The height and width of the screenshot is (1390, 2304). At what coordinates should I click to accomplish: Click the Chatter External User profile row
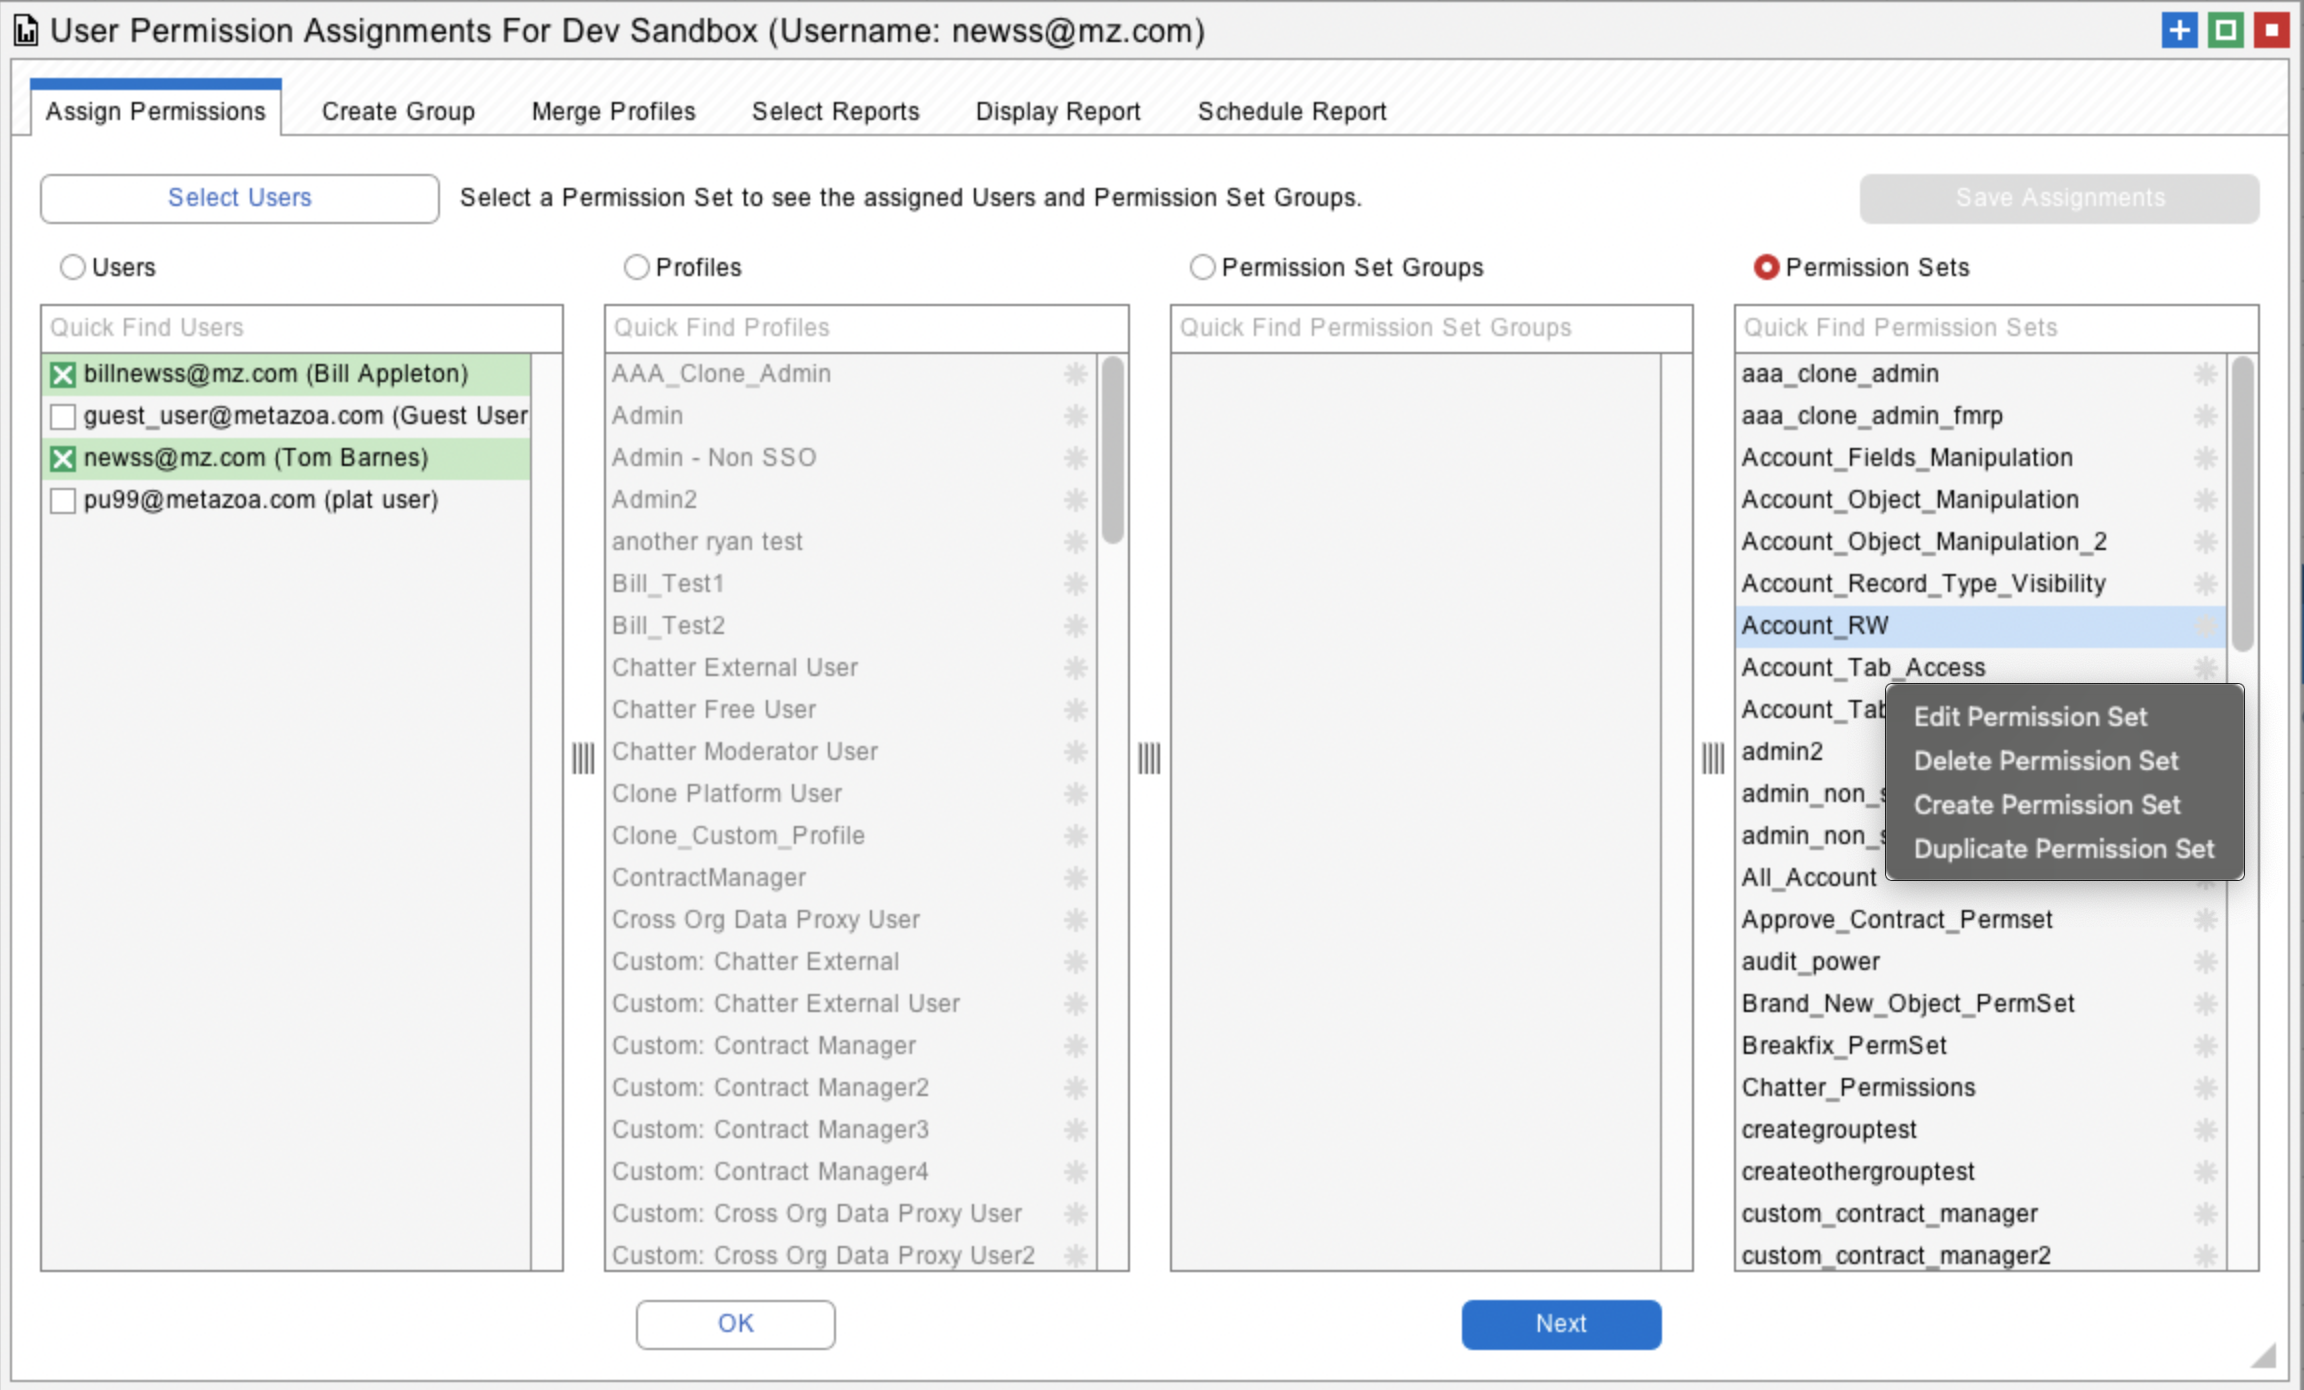(x=851, y=668)
